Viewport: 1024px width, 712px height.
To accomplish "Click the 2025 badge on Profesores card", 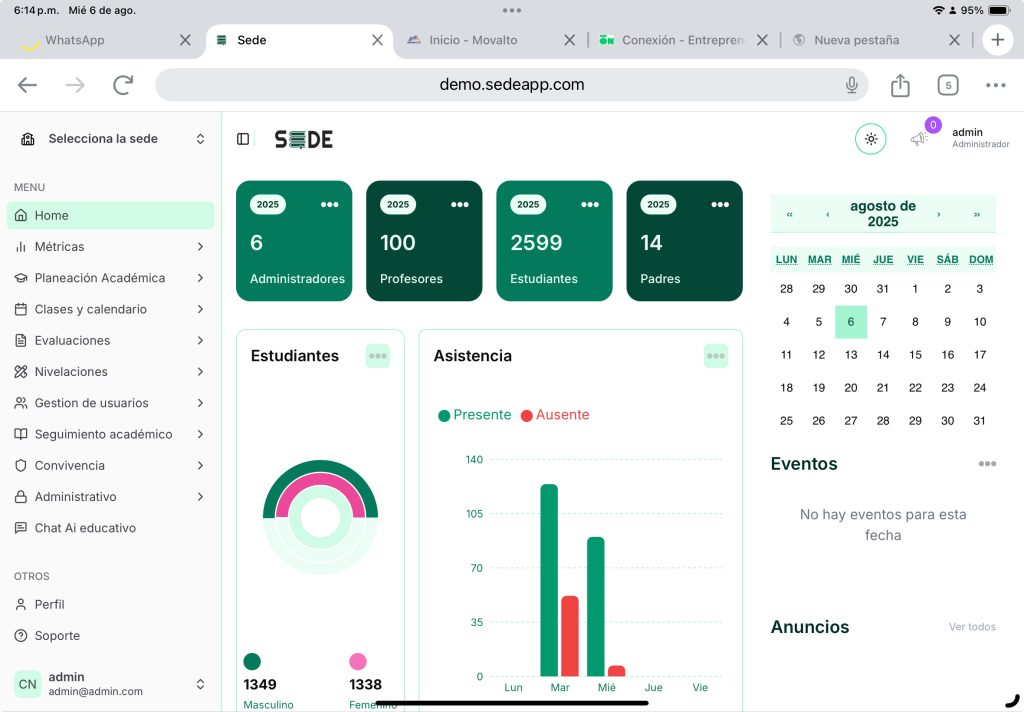I will coord(398,204).
